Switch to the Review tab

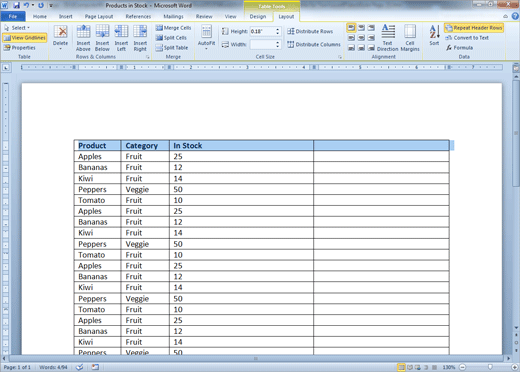[204, 16]
